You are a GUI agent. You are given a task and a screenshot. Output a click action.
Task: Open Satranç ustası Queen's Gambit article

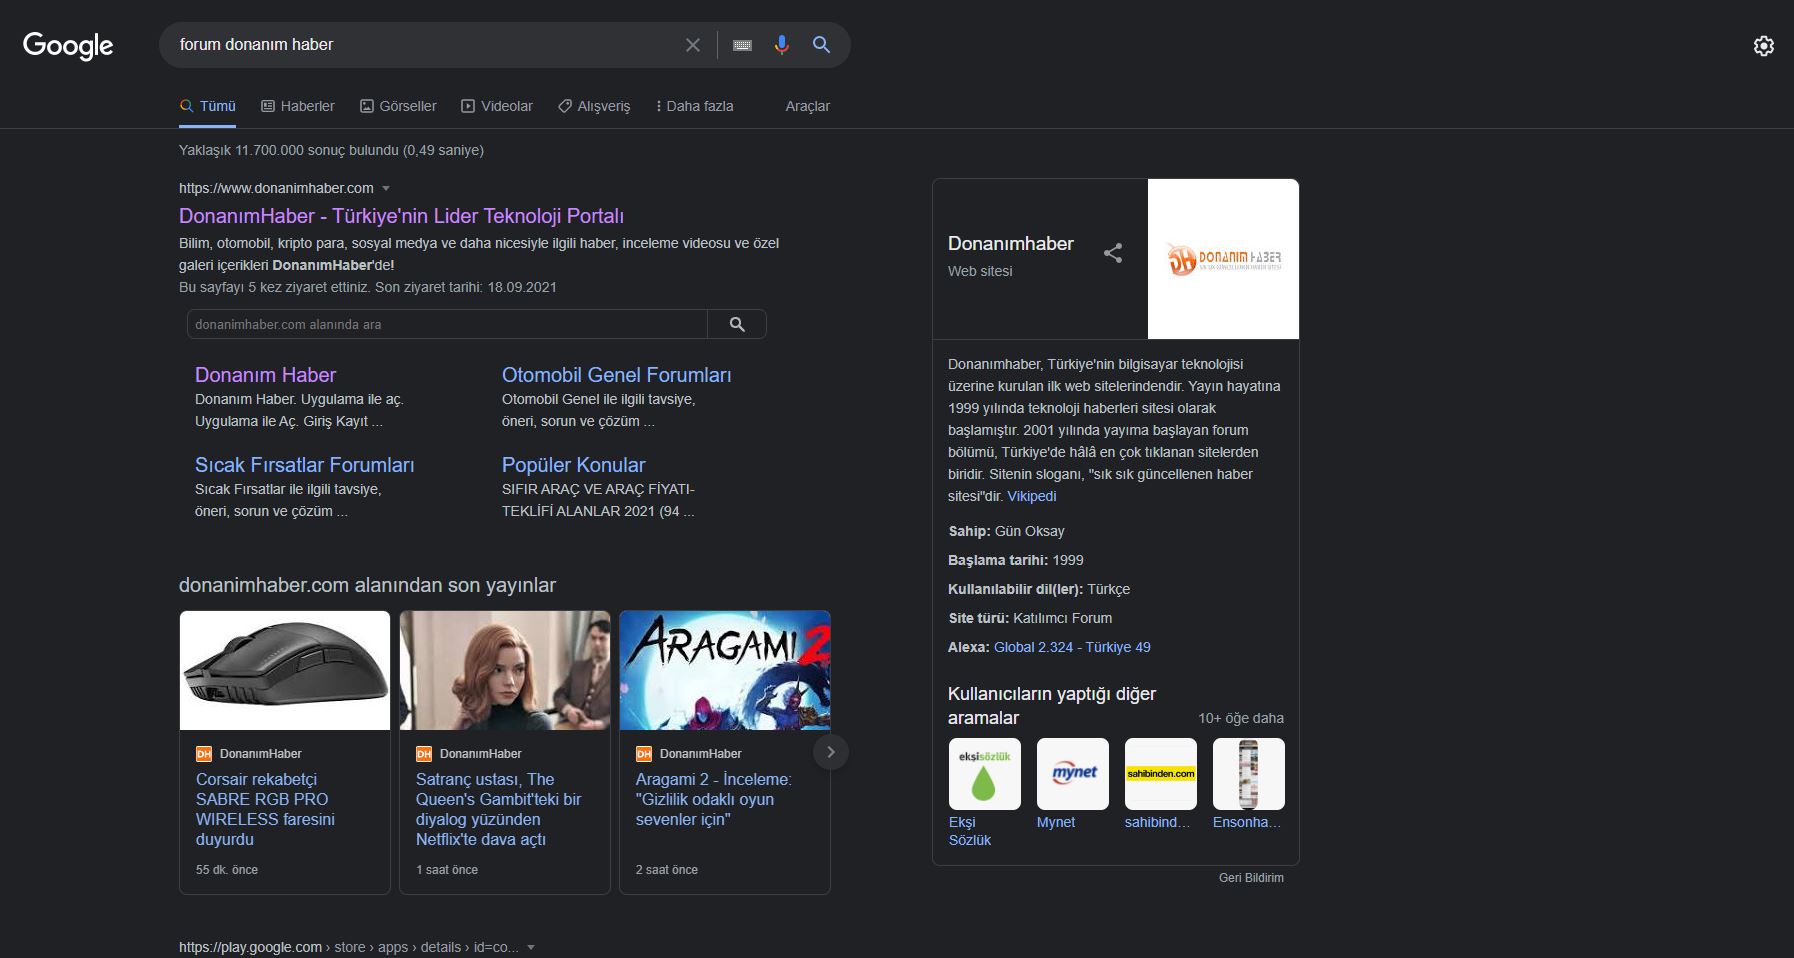pos(498,809)
